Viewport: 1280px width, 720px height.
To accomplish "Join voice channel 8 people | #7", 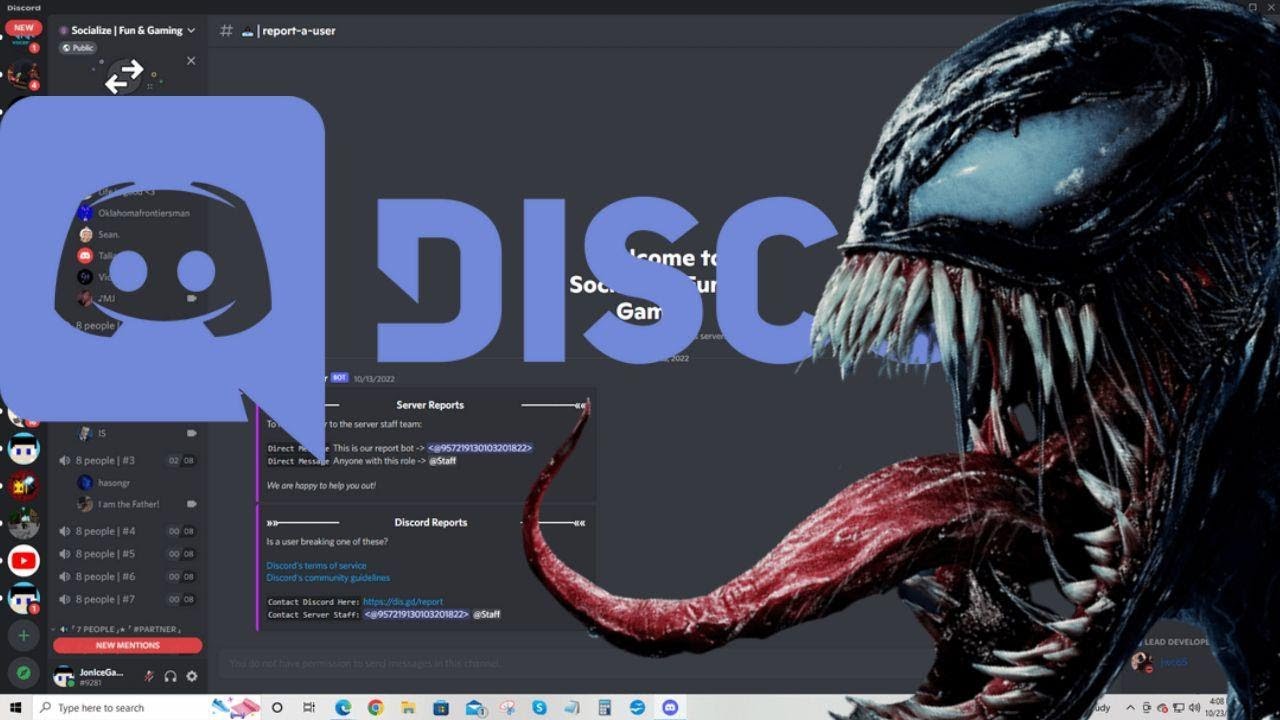I will tap(127, 599).
